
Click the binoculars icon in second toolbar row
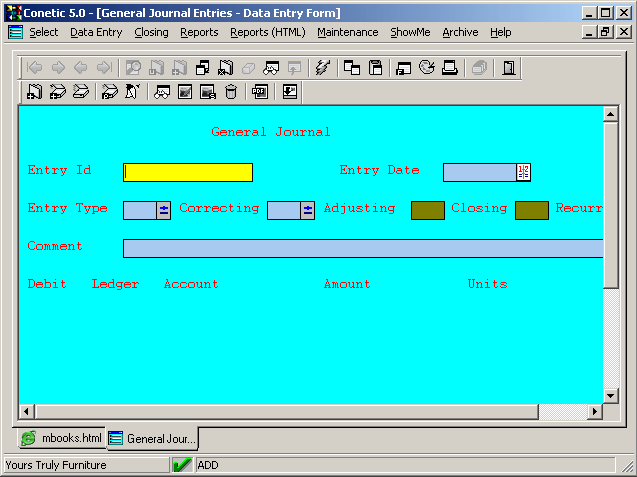click(161, 92)
